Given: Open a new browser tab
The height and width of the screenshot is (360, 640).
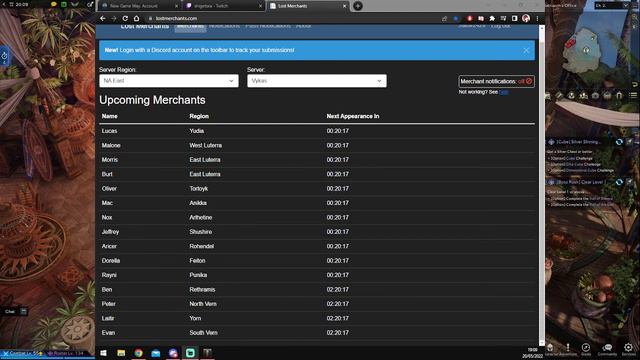Looking at the screenshot, I should point(358,6).
